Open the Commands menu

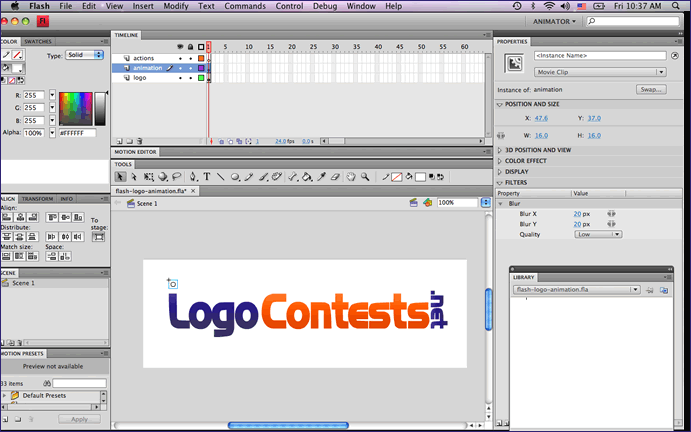pyautogui.click(x=245, y=6)
